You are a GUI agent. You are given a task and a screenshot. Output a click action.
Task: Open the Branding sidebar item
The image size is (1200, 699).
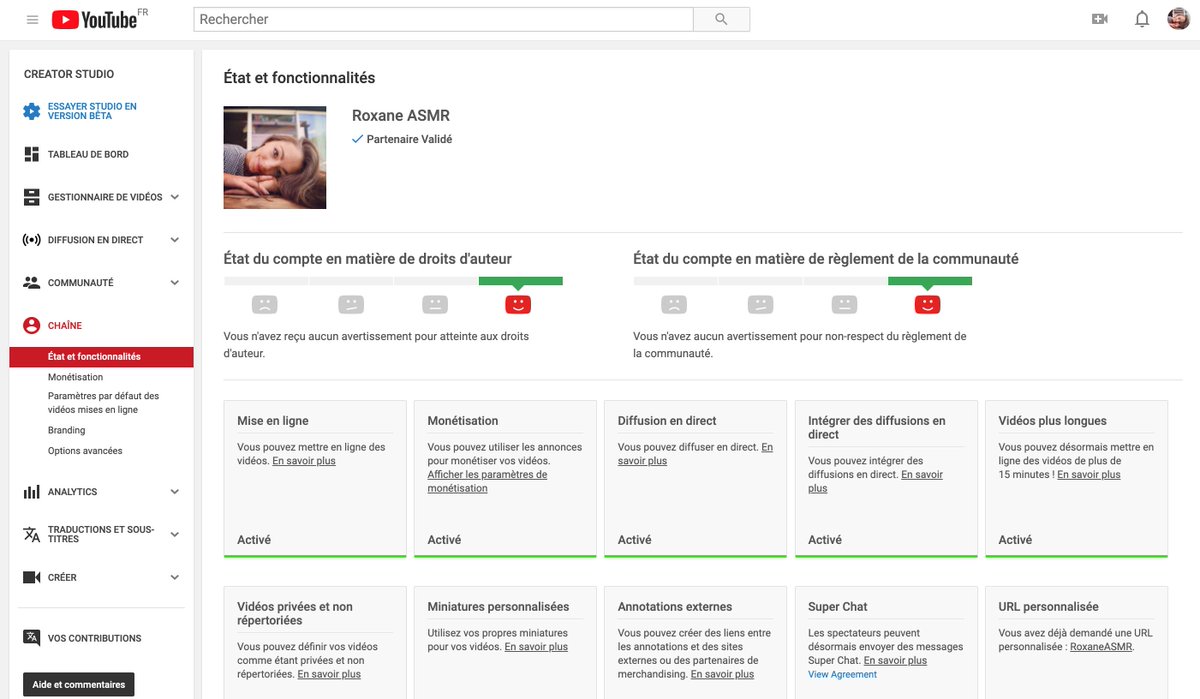pos(66,430)
